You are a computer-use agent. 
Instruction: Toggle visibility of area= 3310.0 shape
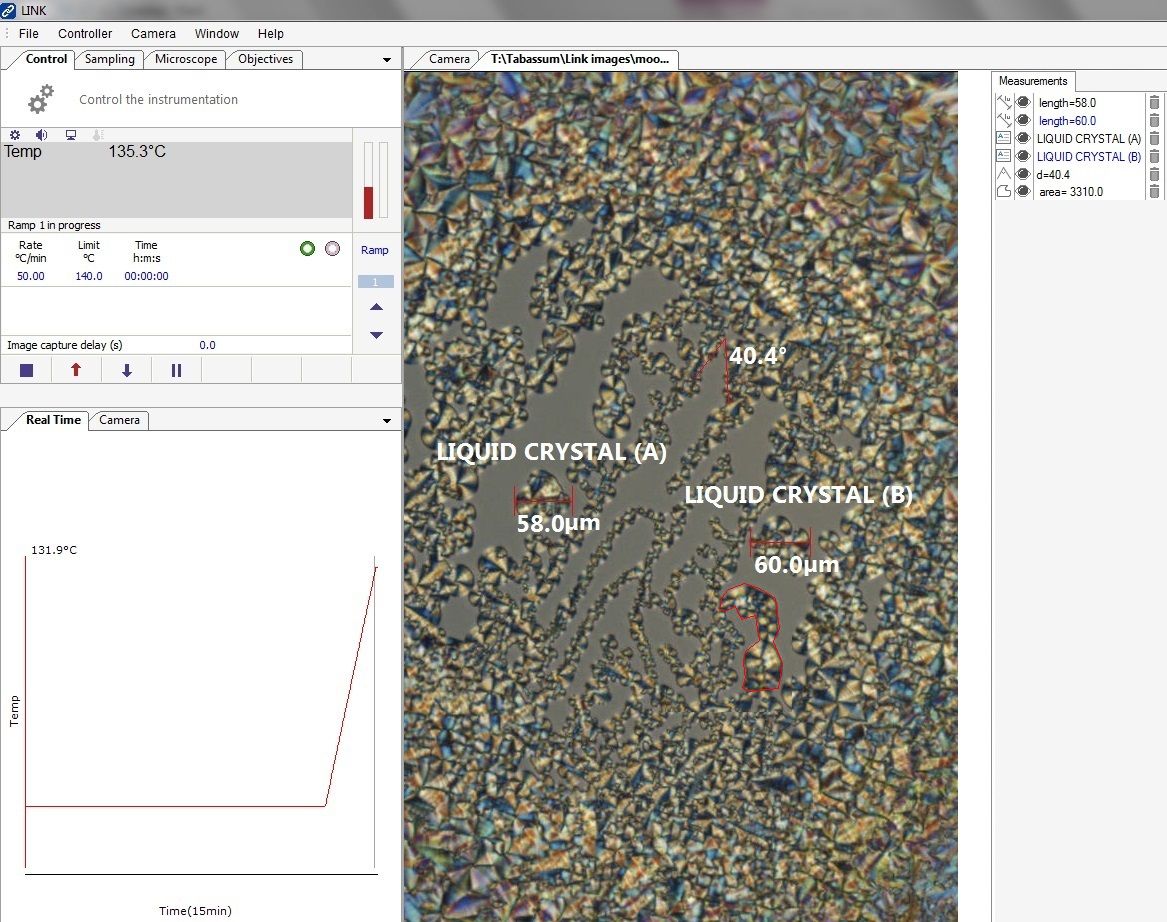1023,191
